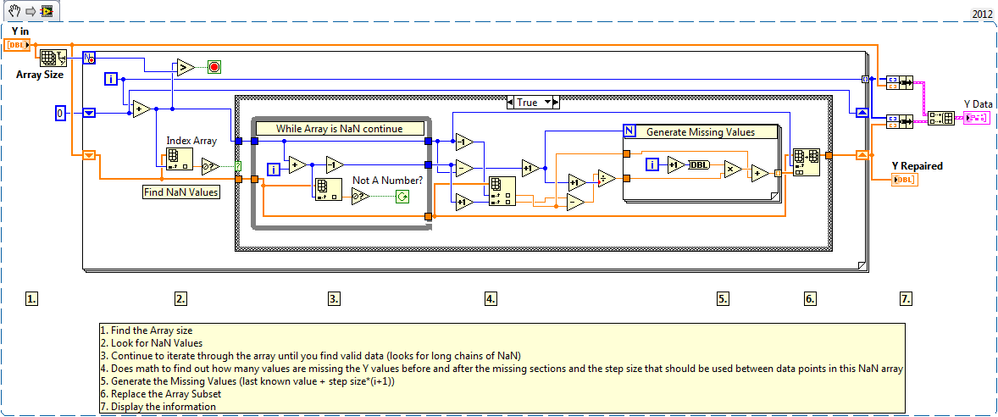Select the Replace Array Subset node
This screenshot has width=998, height=417.
pos(806,160)
